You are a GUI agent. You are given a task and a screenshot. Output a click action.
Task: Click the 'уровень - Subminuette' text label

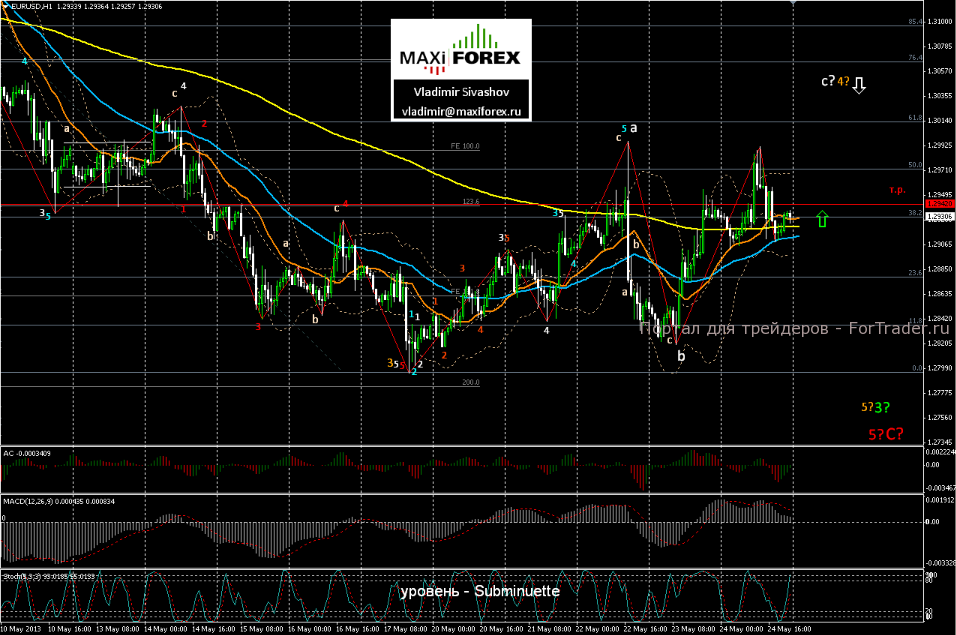click(480, 591)
